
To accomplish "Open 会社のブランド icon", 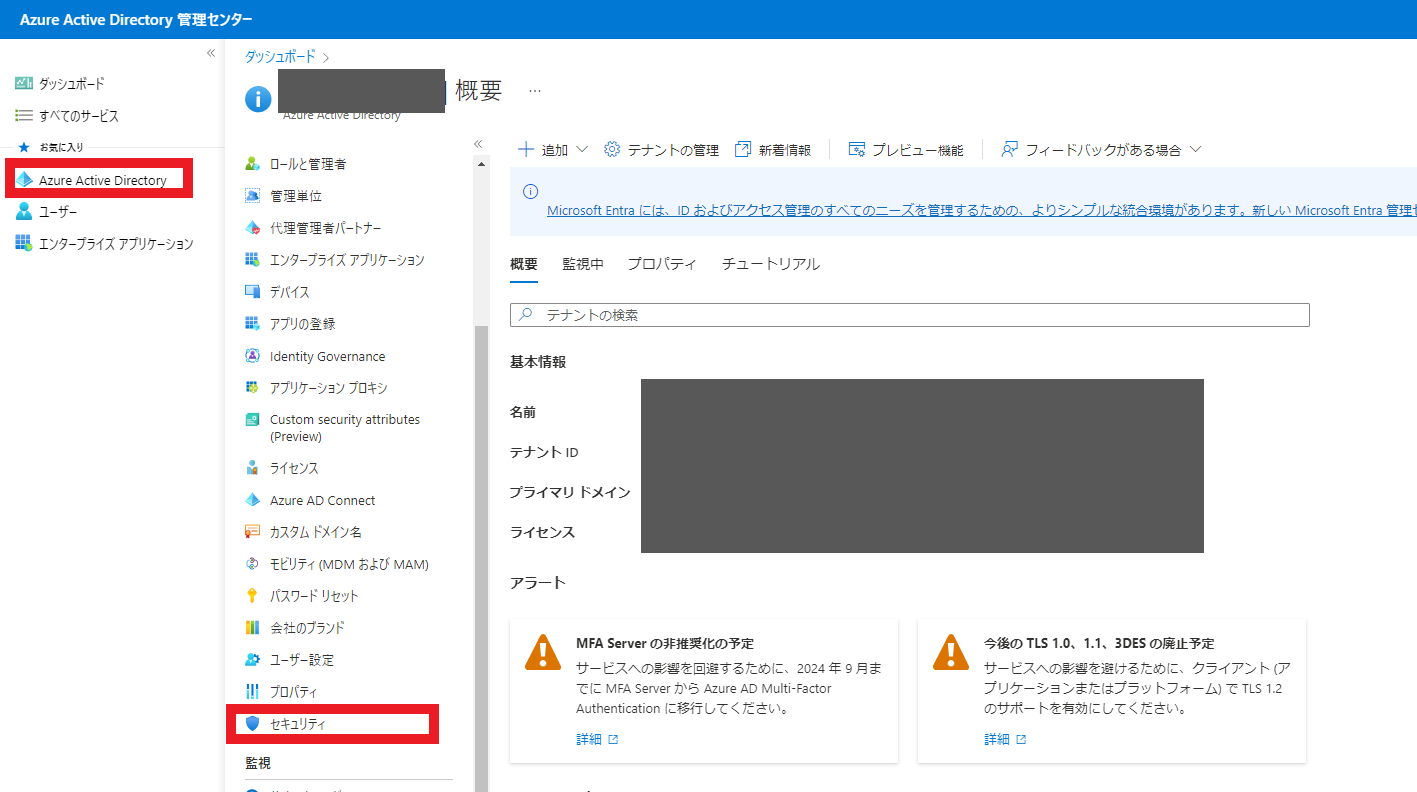I will coord(252,628).
